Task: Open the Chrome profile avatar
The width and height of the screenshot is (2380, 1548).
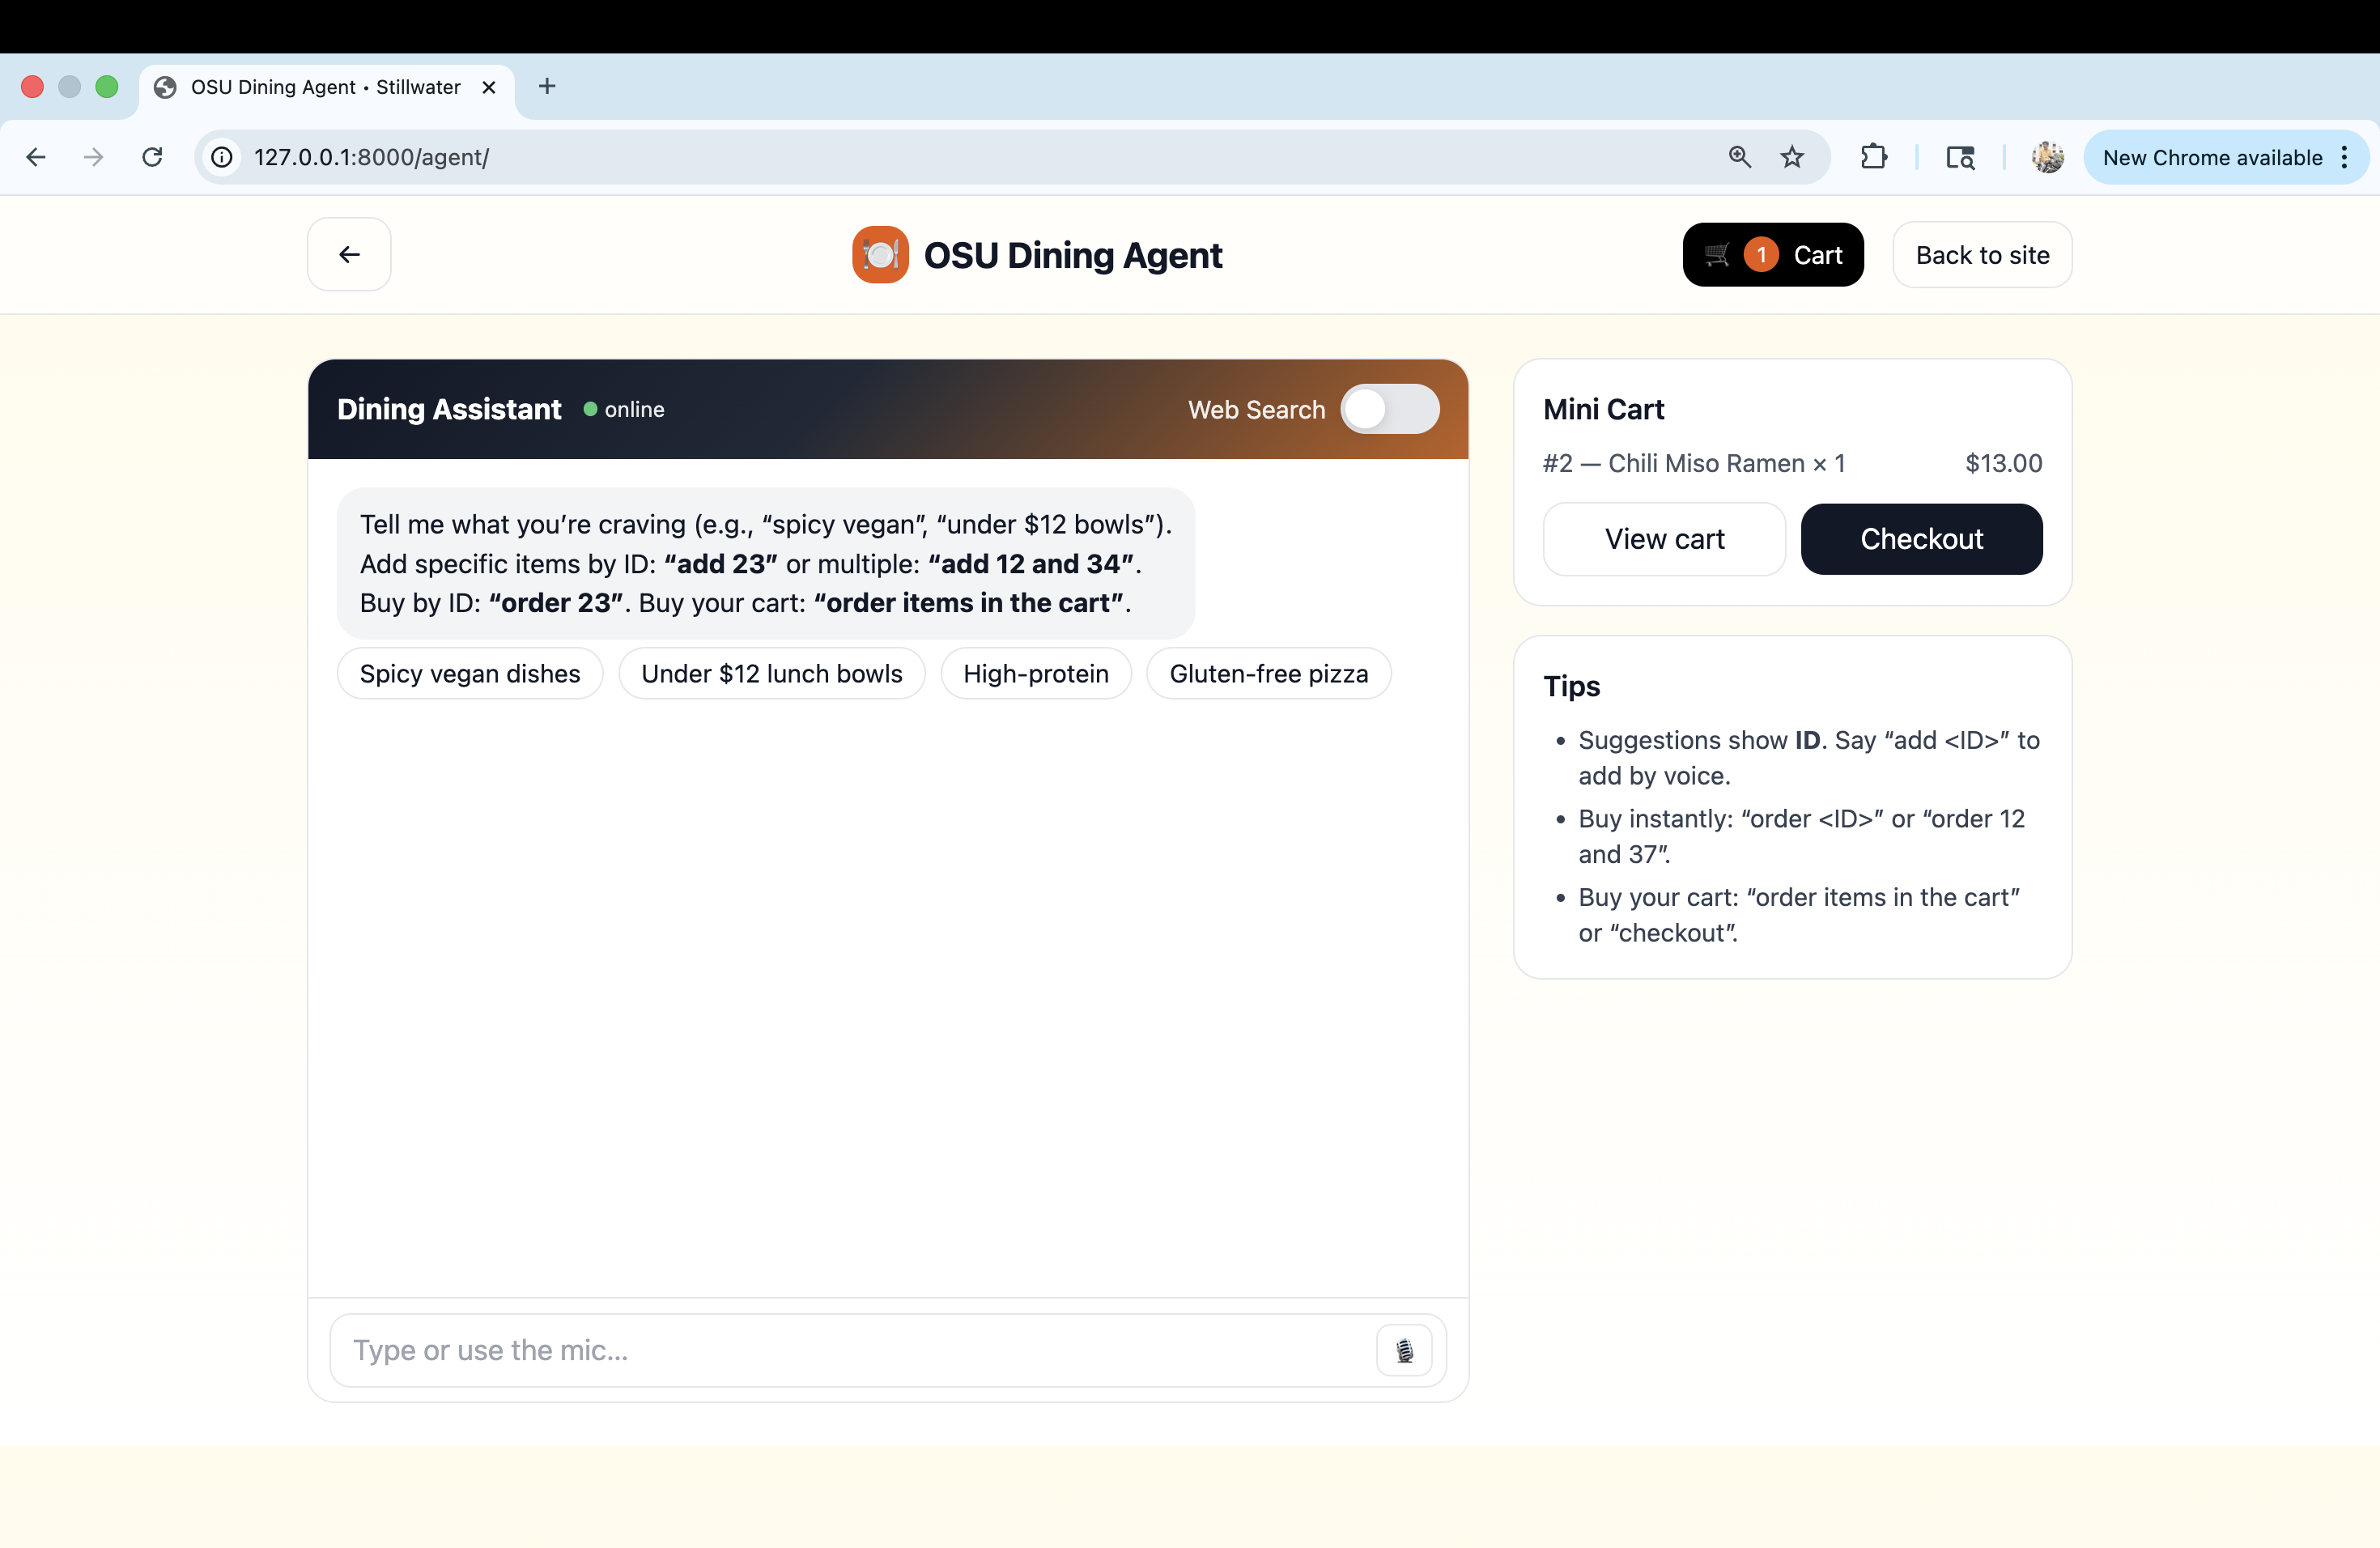Action: 2047,157
